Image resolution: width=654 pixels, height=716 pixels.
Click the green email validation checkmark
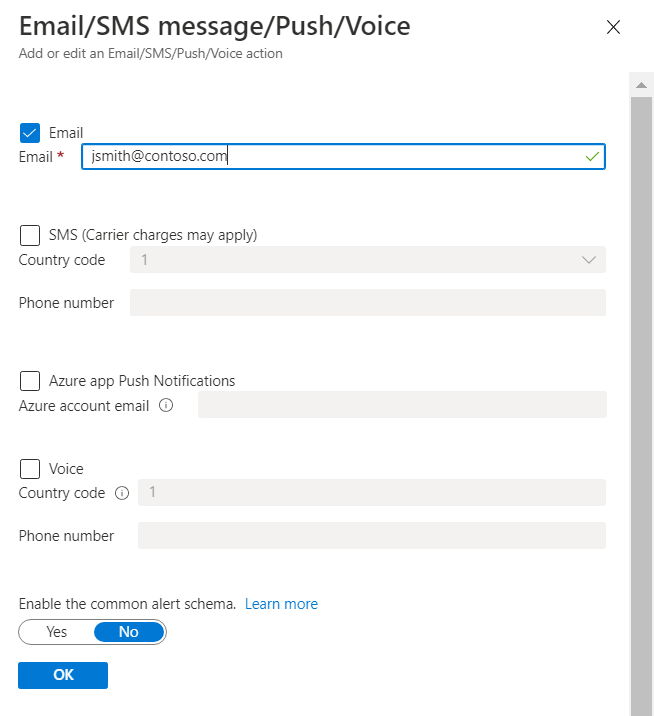click(592, 157)
